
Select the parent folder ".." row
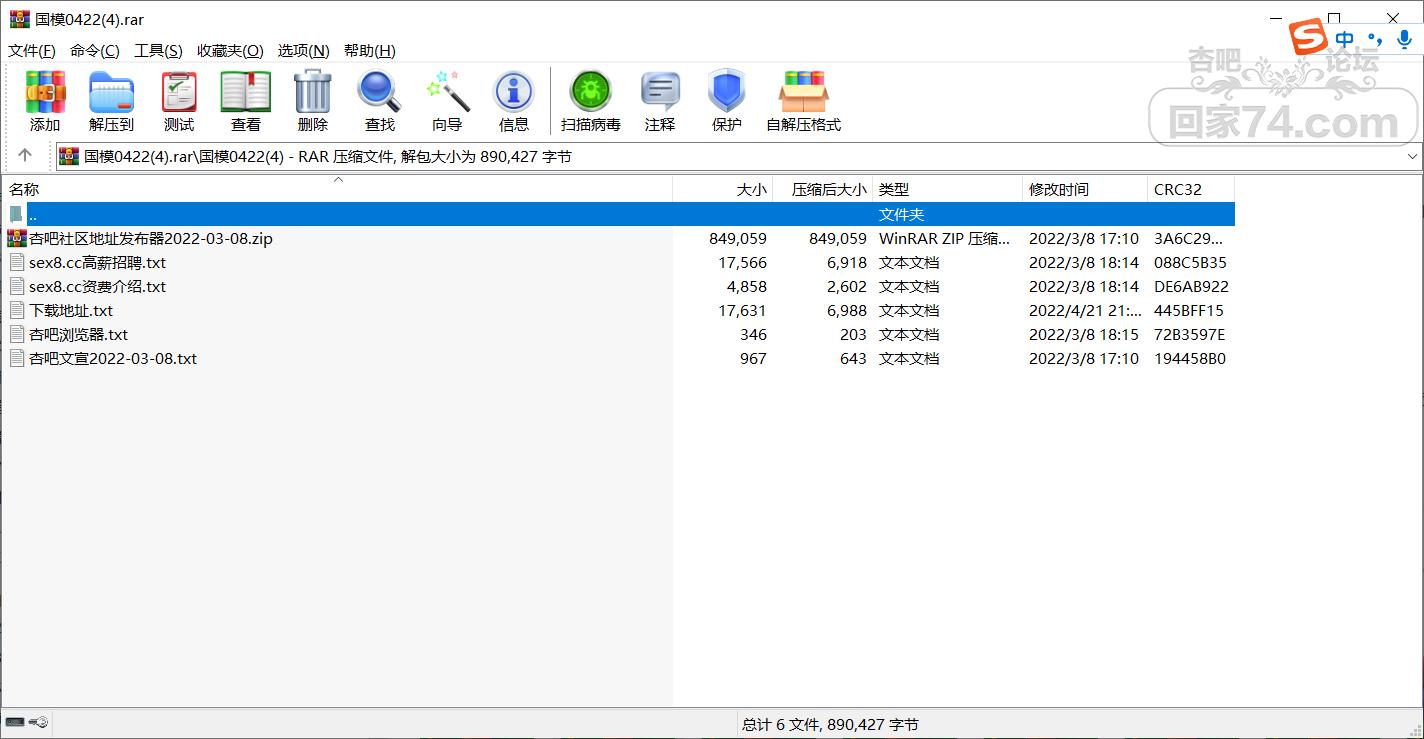point(618,214)
